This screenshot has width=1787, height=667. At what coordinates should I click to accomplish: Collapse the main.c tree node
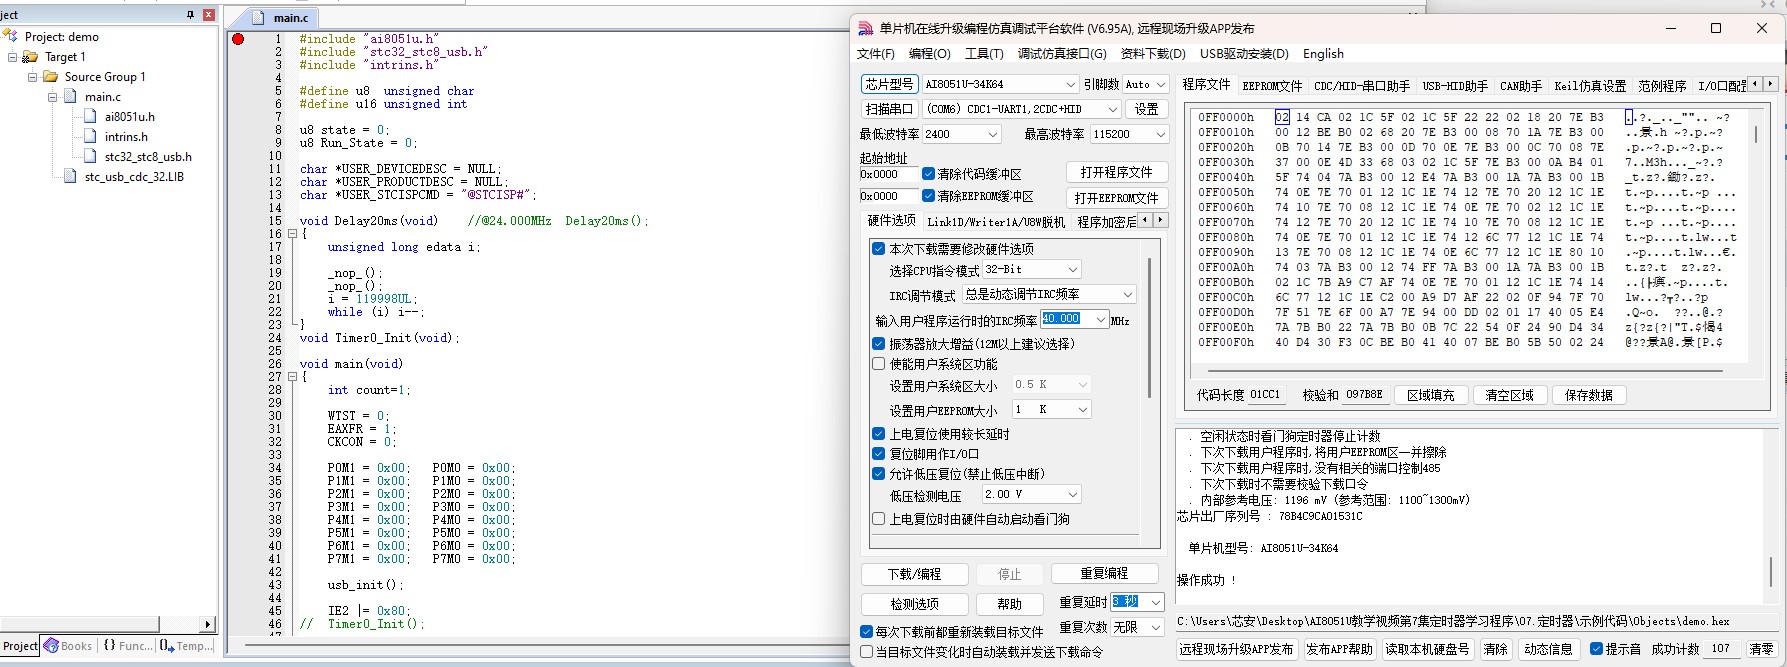(x=53, y=97)
